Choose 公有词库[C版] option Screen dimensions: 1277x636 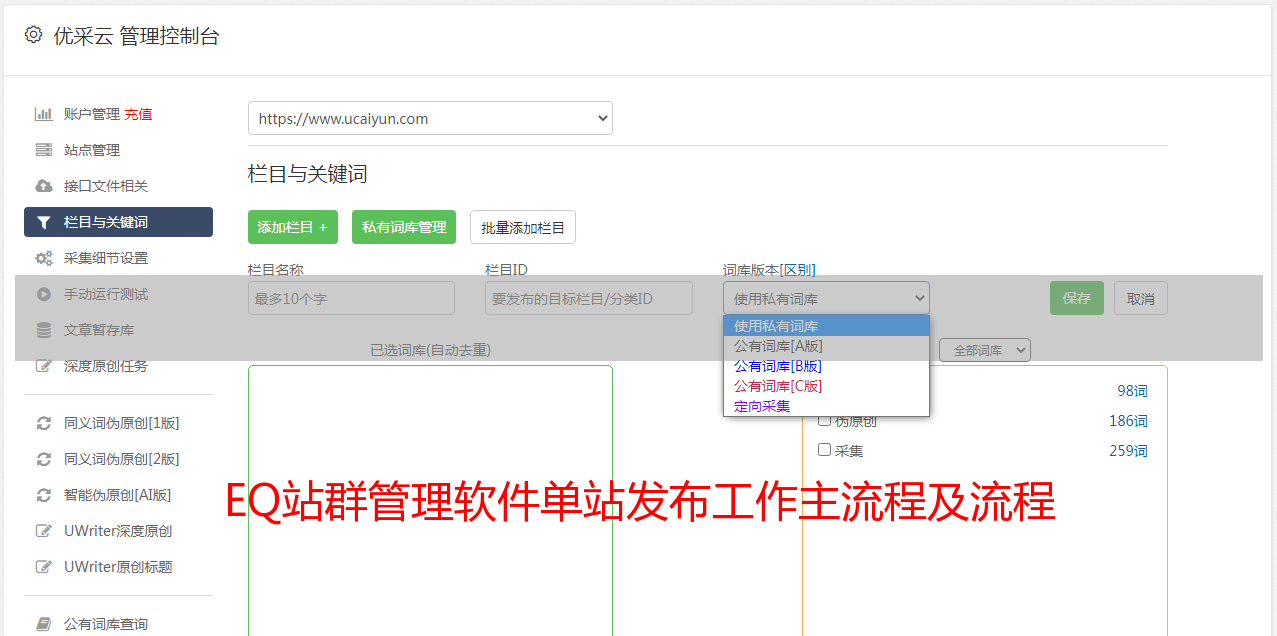(826, 386)
